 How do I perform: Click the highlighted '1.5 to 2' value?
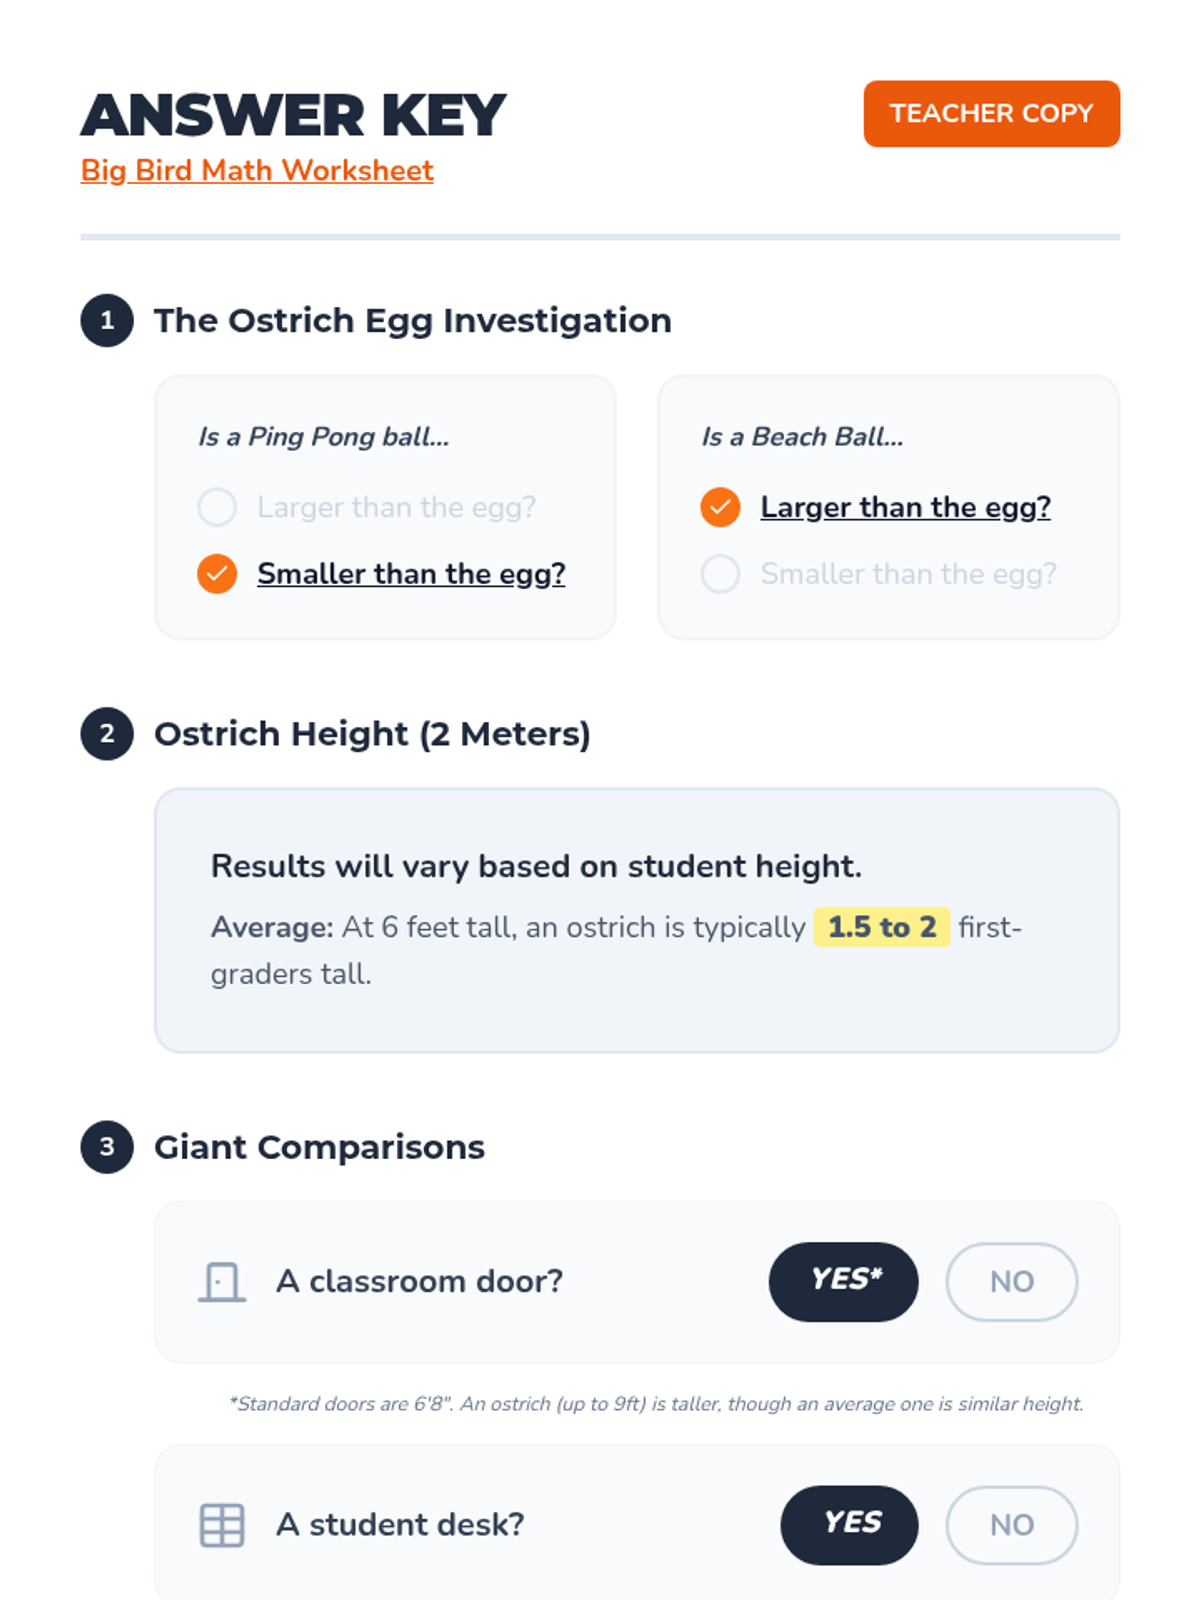coord(882,928)
